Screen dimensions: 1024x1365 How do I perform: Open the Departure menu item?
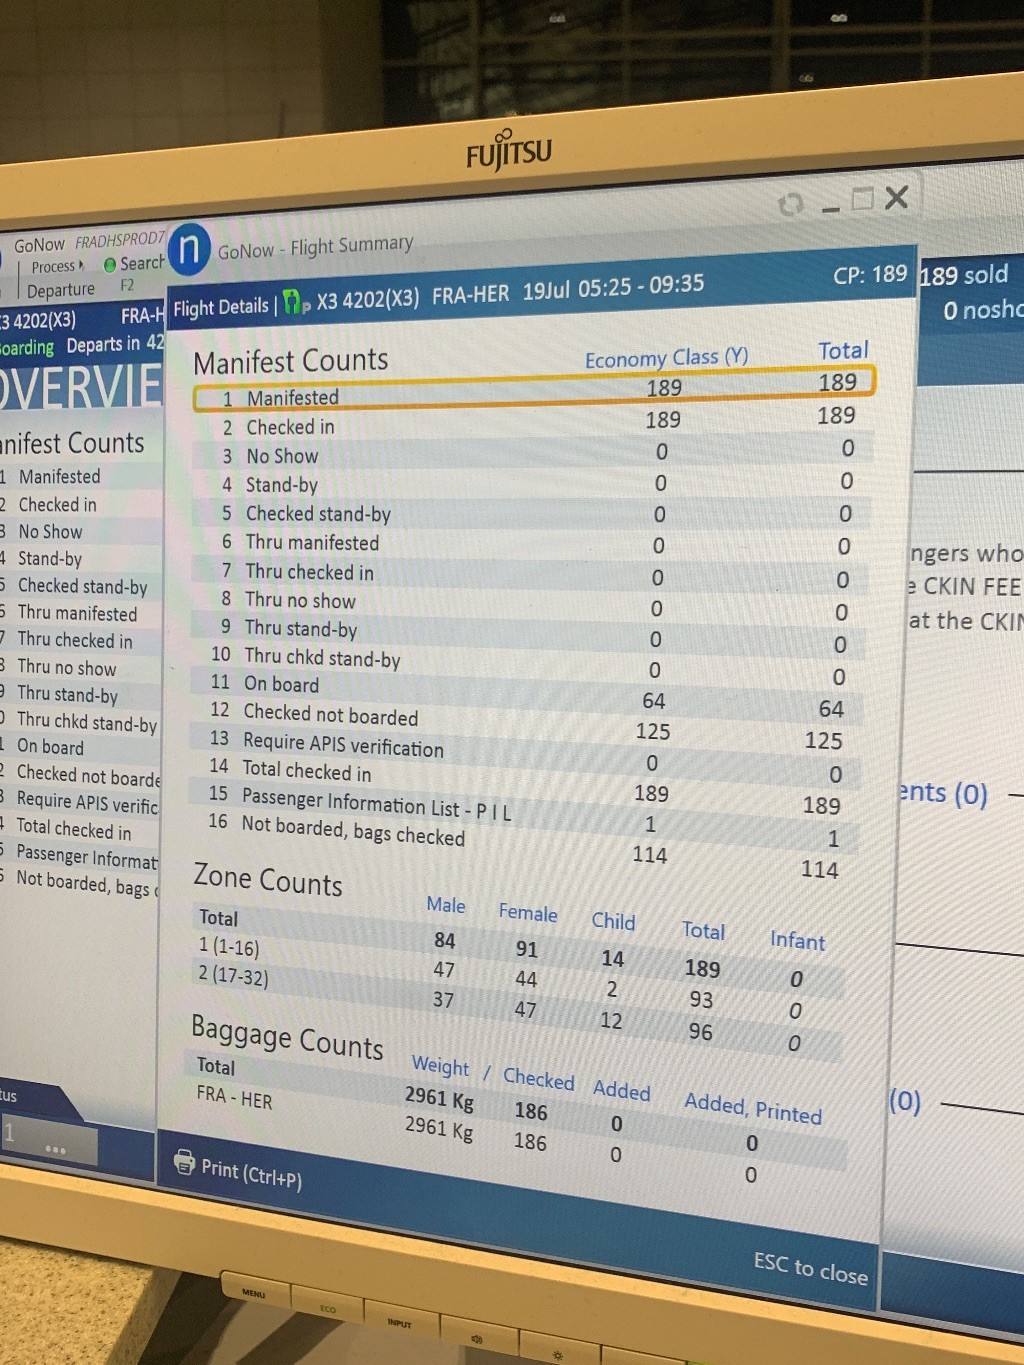pos(60,291)
